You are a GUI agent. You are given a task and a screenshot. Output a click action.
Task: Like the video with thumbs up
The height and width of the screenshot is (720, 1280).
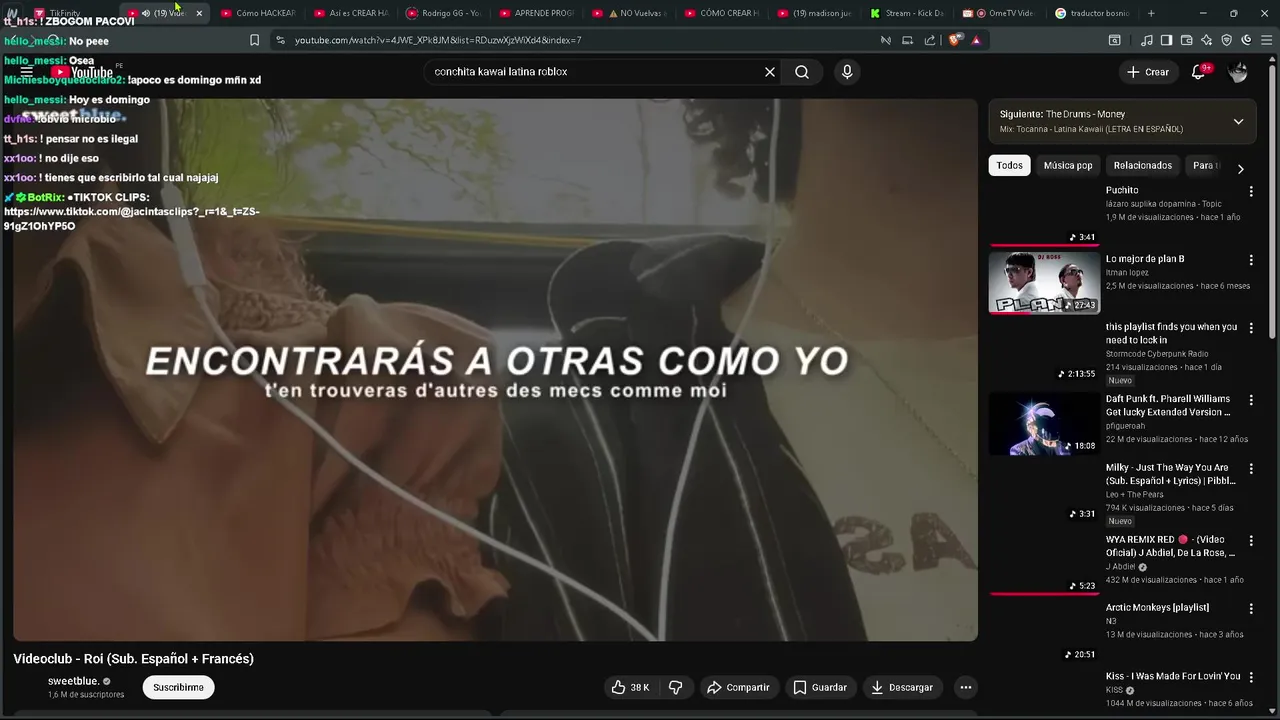tap(630, 687)
